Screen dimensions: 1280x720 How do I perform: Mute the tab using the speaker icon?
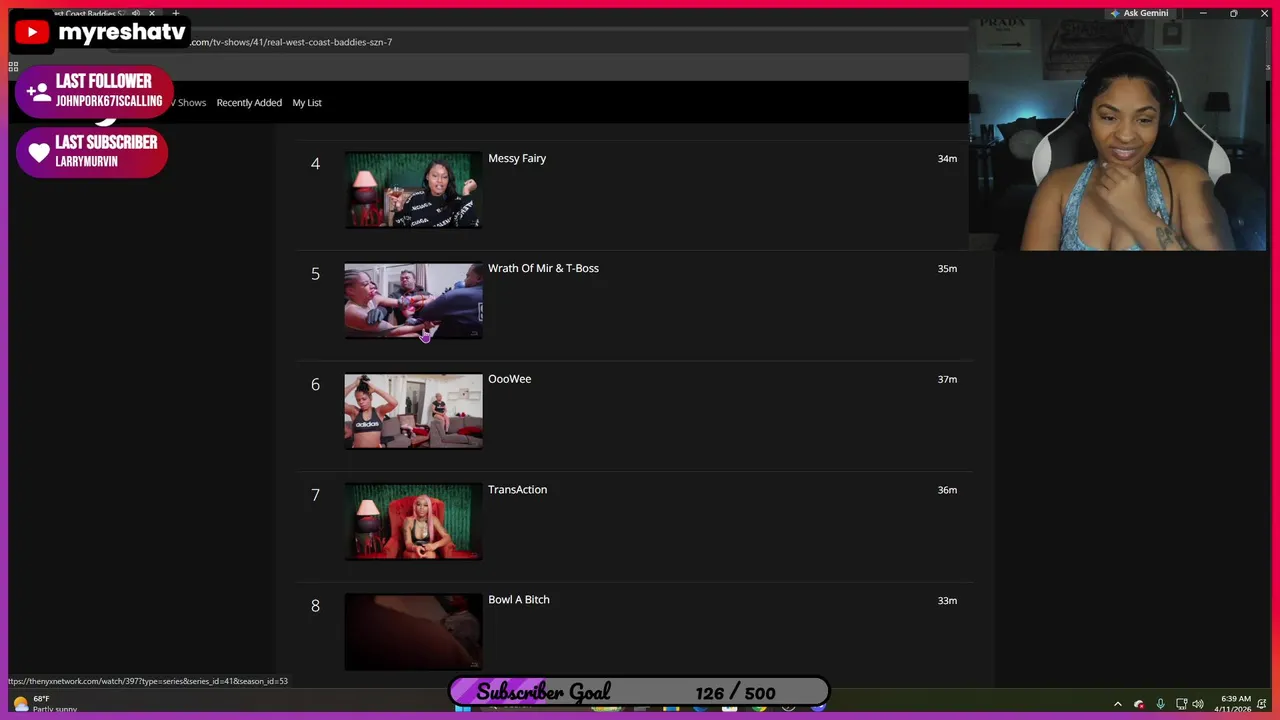point(137,14)
